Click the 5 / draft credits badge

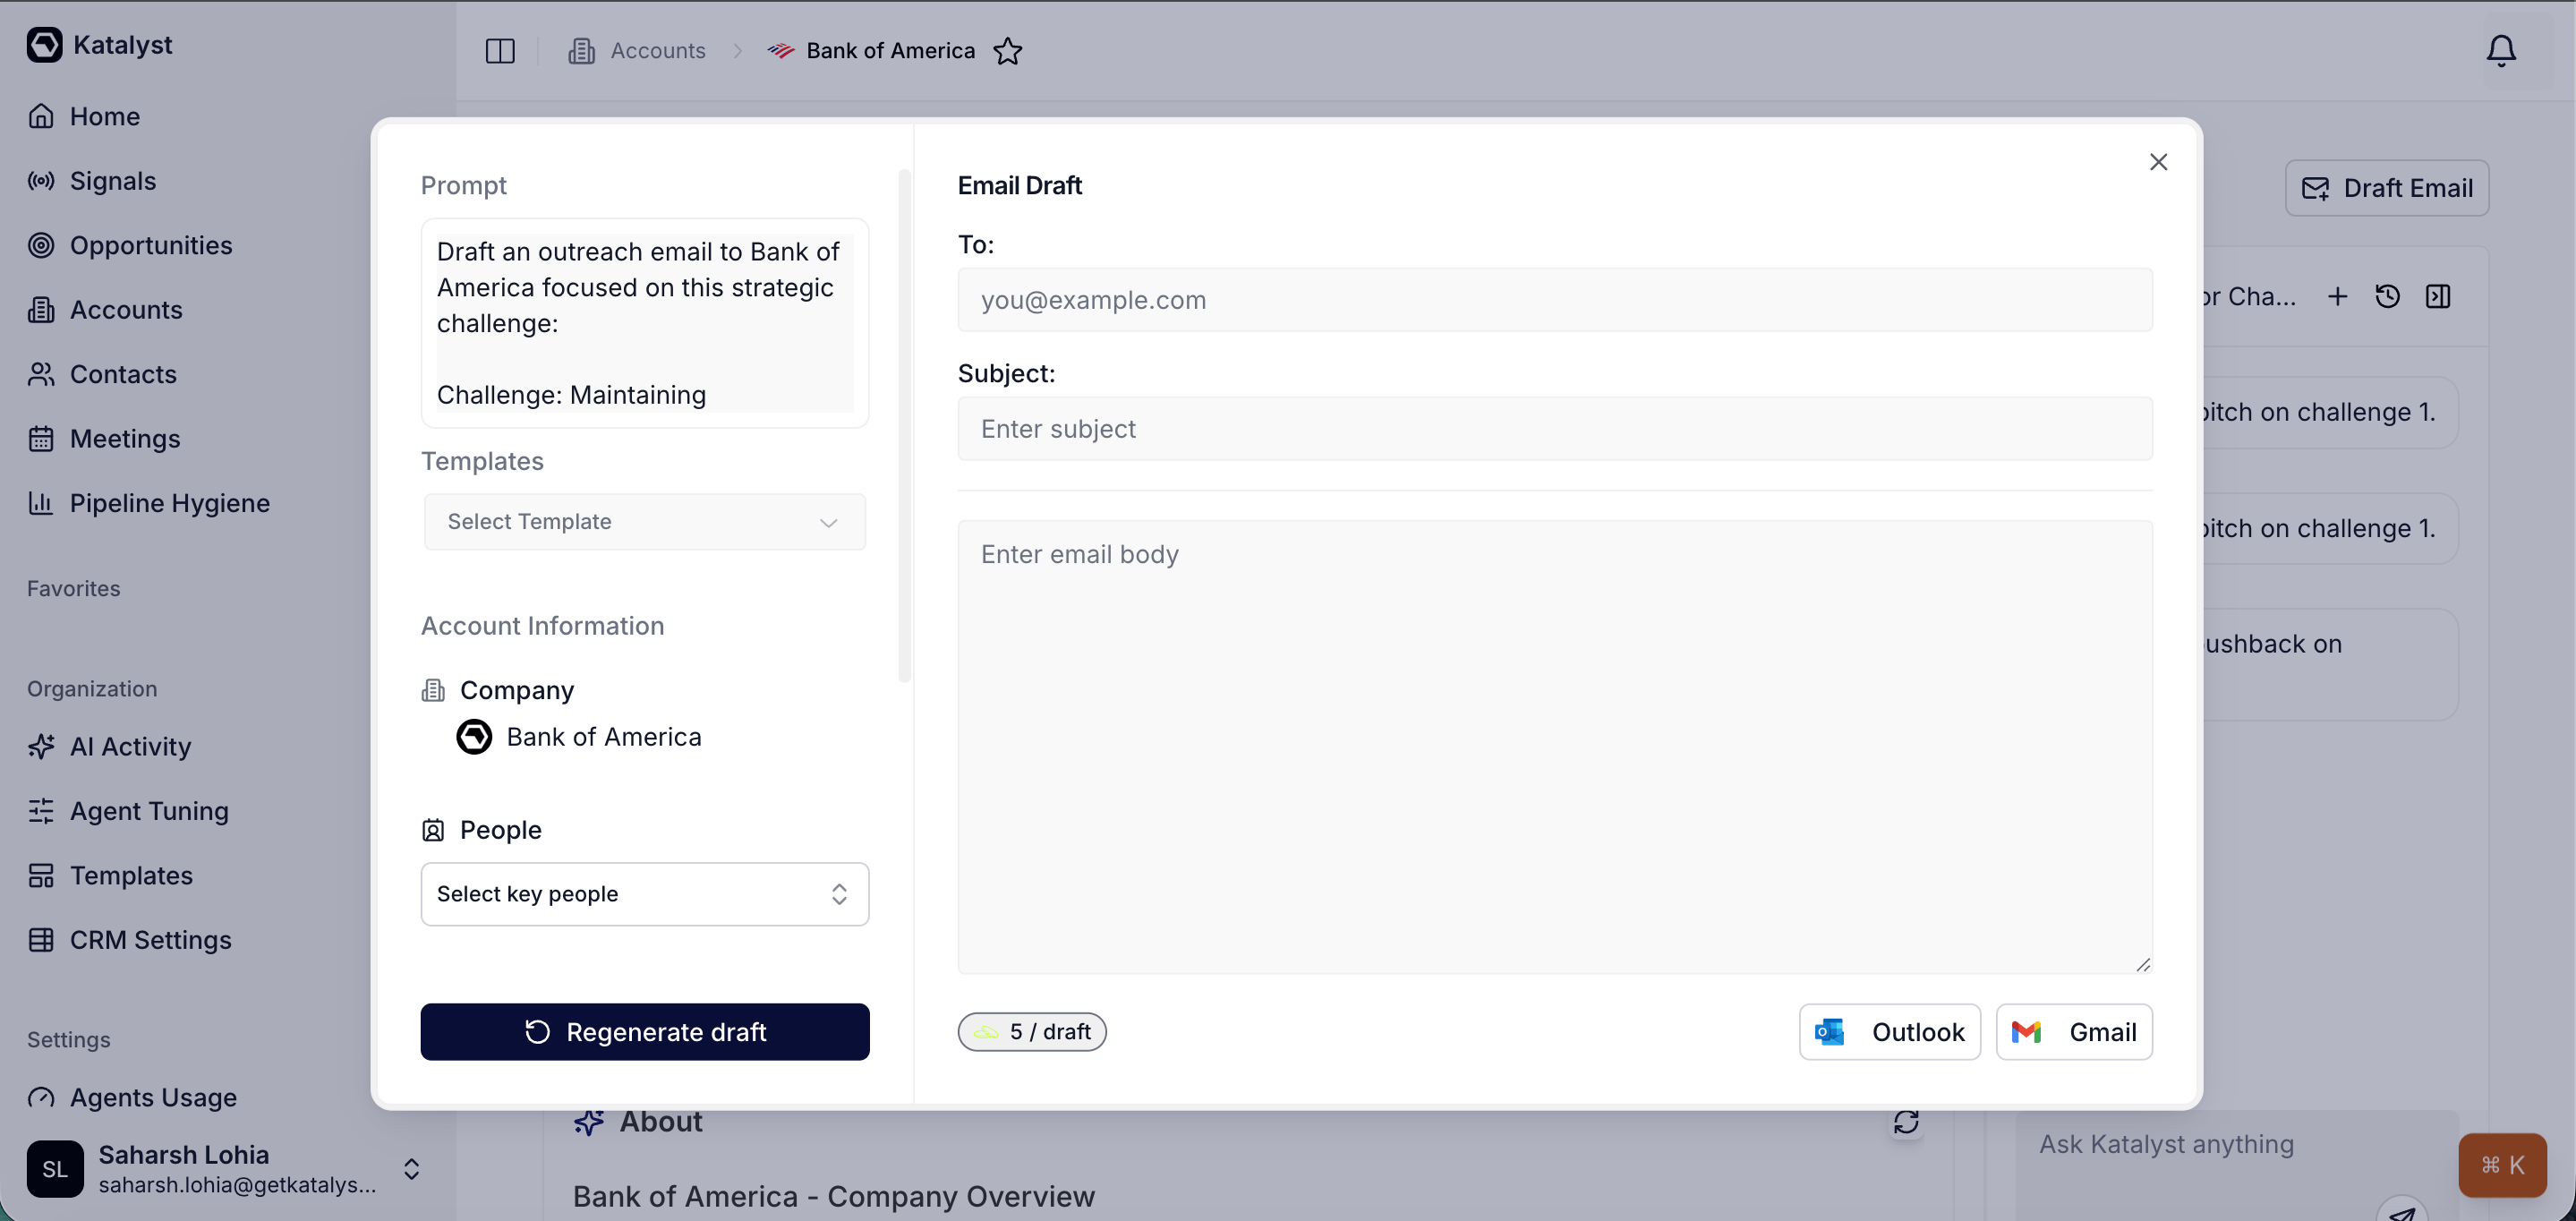pyautogui.click(x=1032, y=1032)
